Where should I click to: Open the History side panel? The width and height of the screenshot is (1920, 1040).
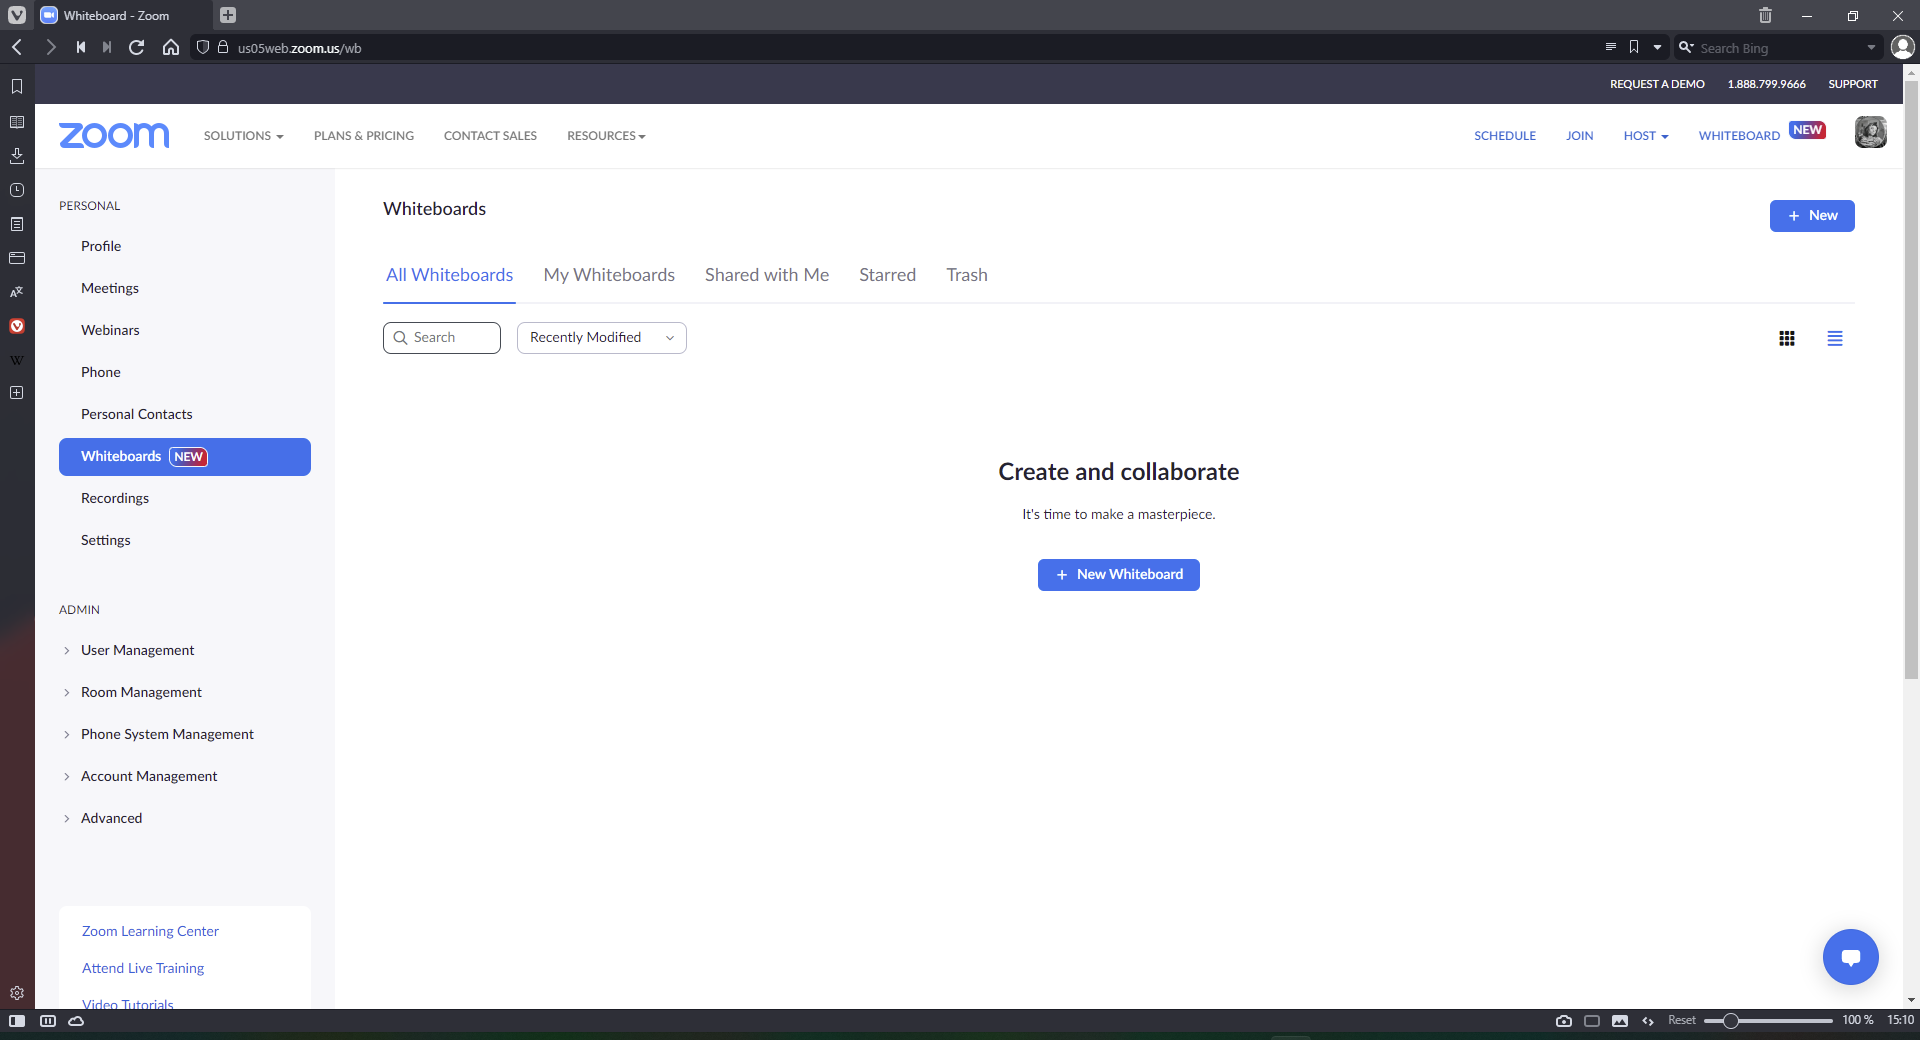17,190
